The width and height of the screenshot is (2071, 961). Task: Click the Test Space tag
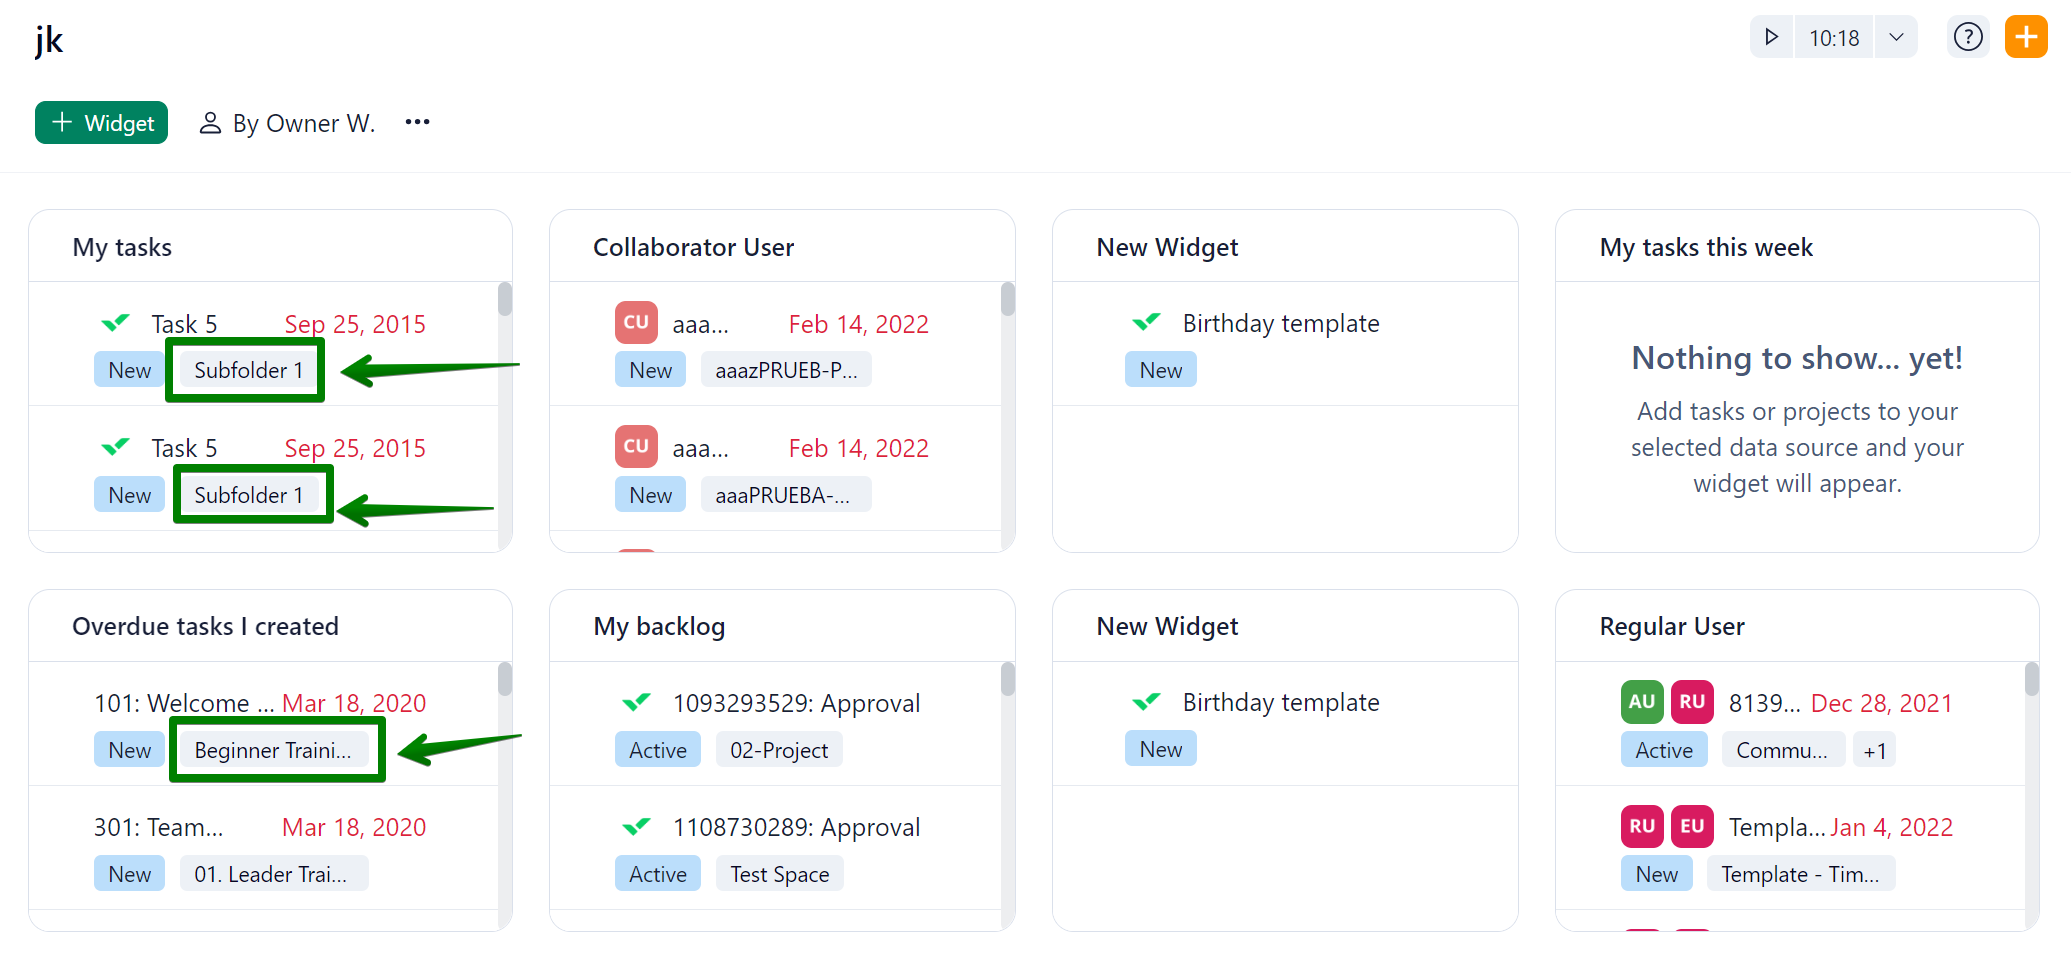[x=779, y=874]
